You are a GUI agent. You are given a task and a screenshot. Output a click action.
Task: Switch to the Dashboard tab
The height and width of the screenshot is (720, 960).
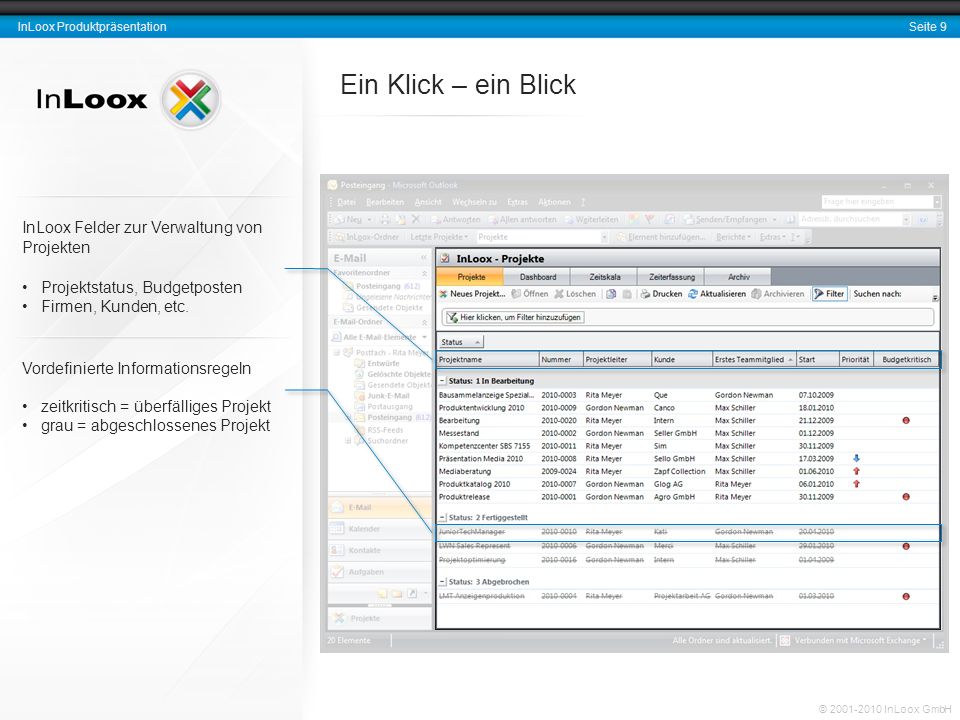538,277
